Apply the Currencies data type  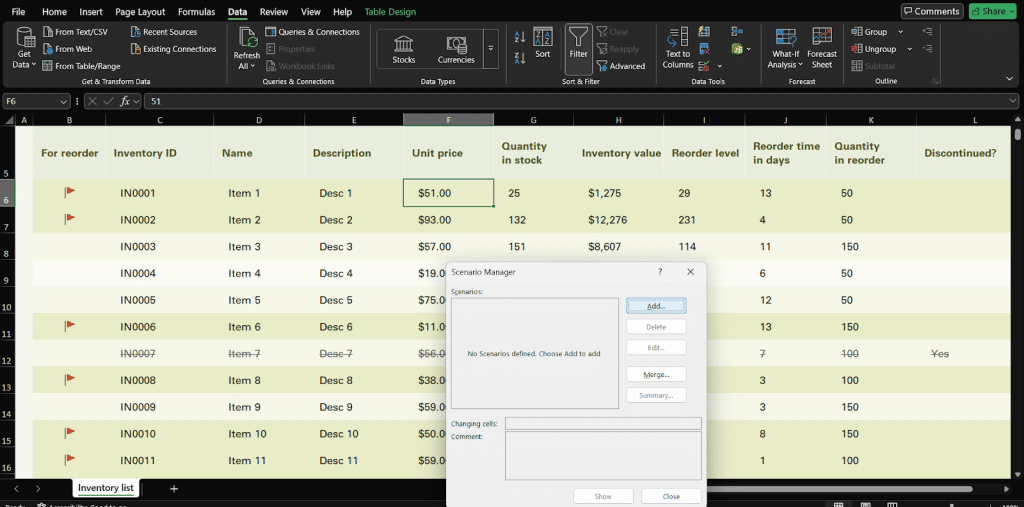tap(456, 50)
